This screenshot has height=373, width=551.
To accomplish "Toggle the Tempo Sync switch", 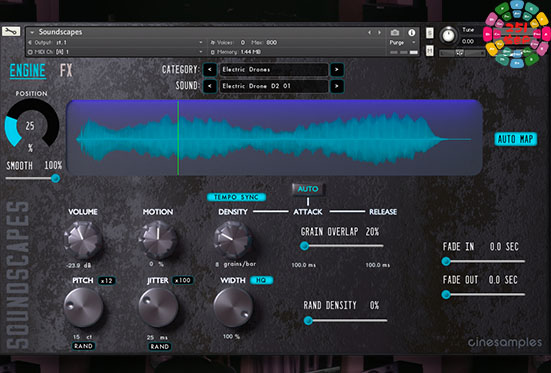I will tap(236, 197).
